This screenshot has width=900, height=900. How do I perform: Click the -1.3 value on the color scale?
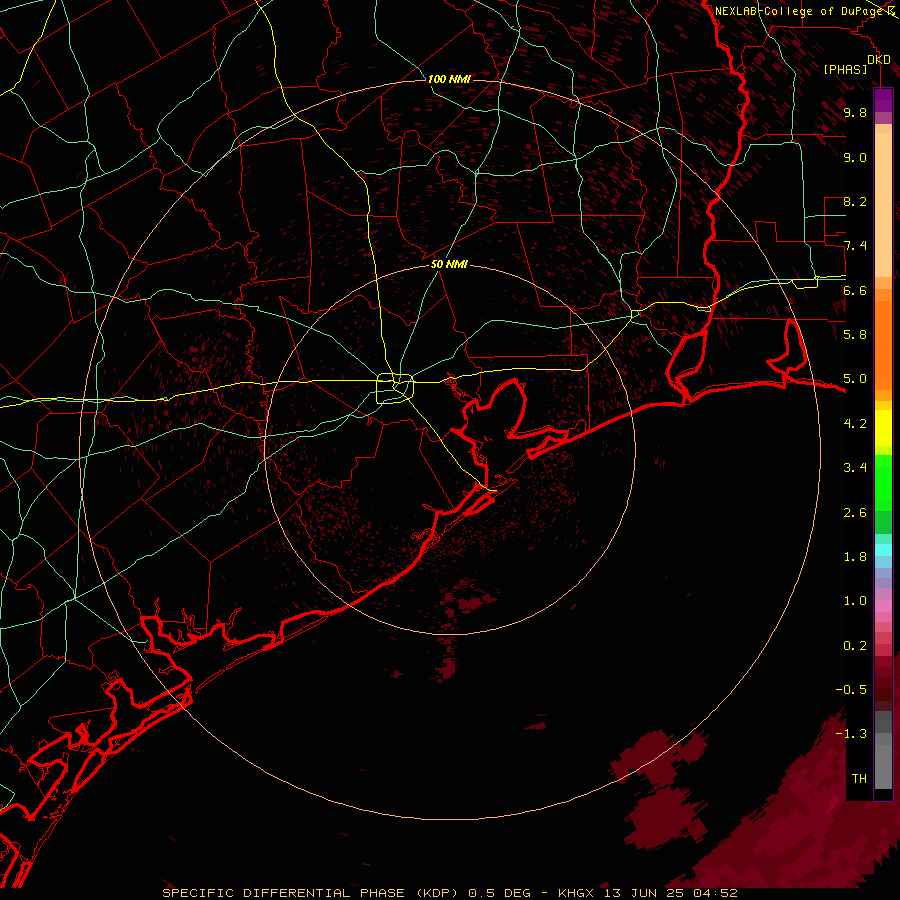click(851, 734)
